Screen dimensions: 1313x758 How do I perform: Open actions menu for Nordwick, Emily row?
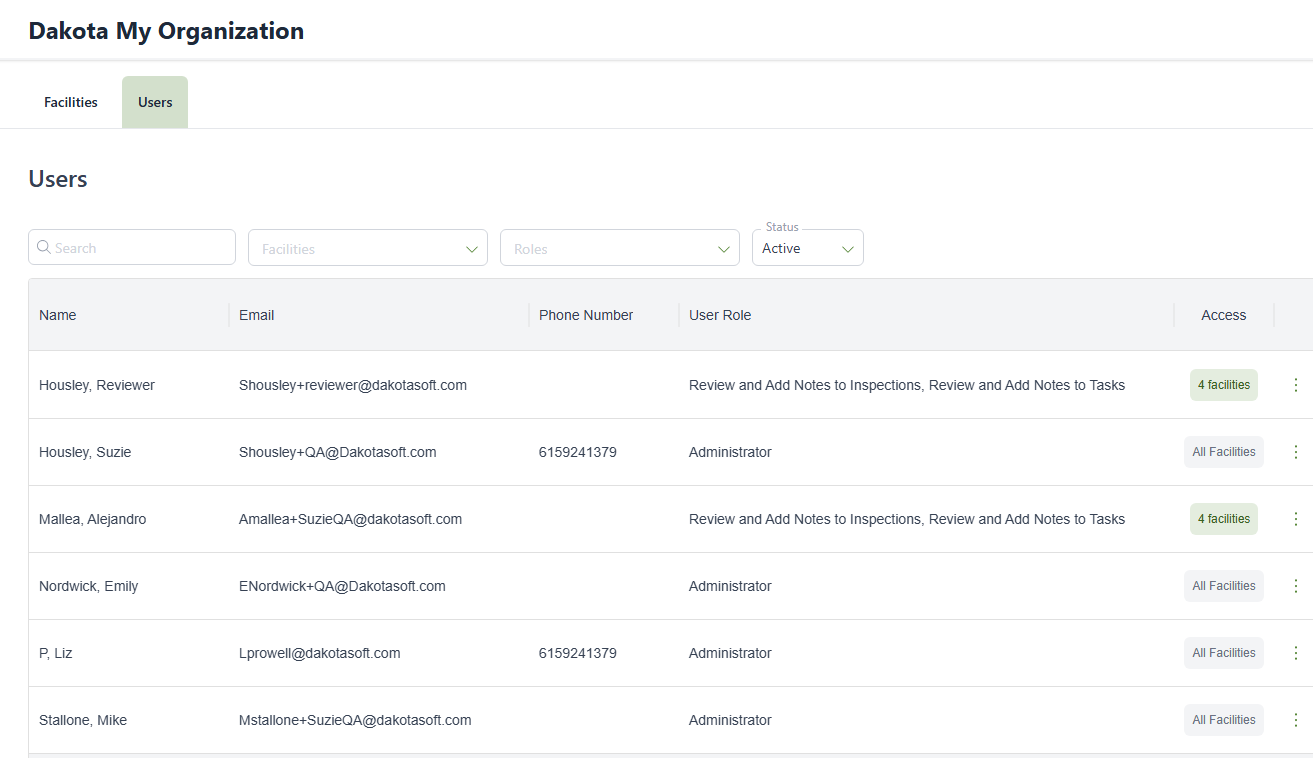point(1296,586)
